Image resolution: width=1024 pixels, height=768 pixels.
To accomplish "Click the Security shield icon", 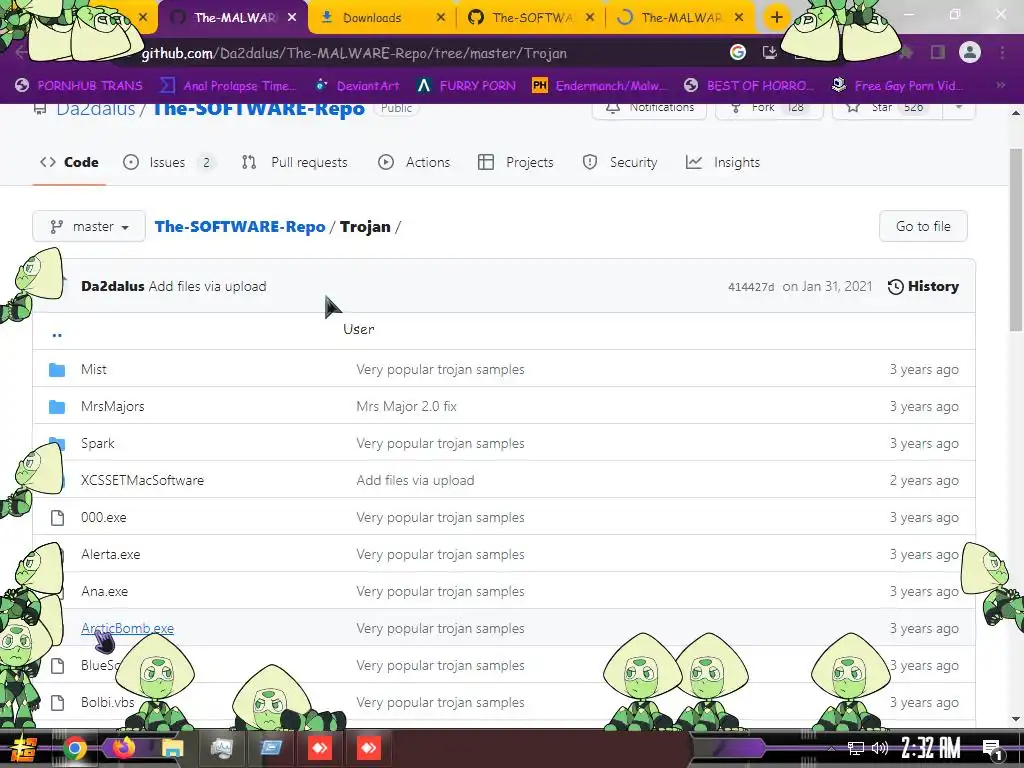I will pos(590,162).
